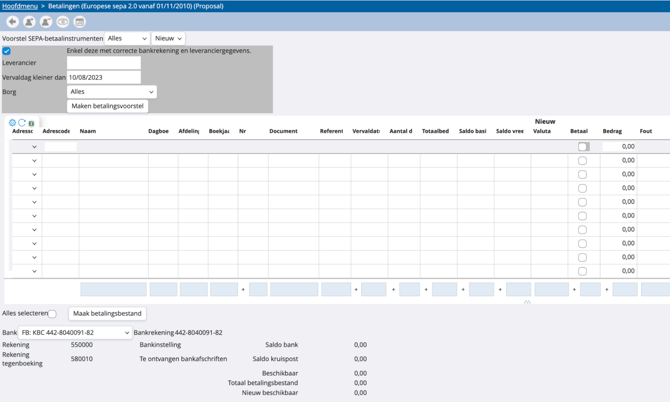Click the Afdeling column header
Viewport: 670px width, 402px height.
(188, 131)
